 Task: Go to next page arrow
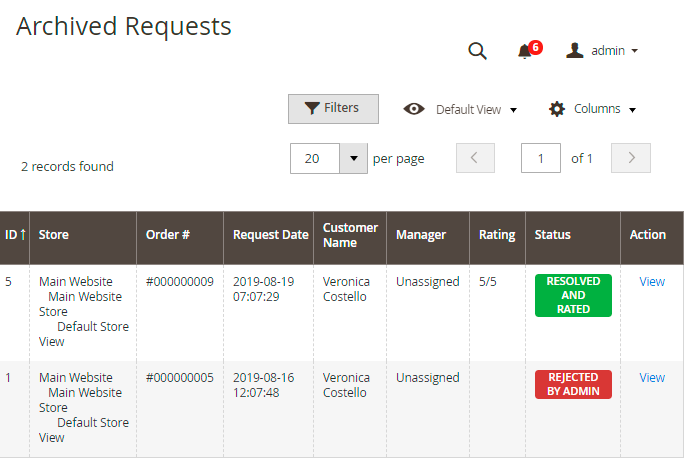[x=631, y=158]
